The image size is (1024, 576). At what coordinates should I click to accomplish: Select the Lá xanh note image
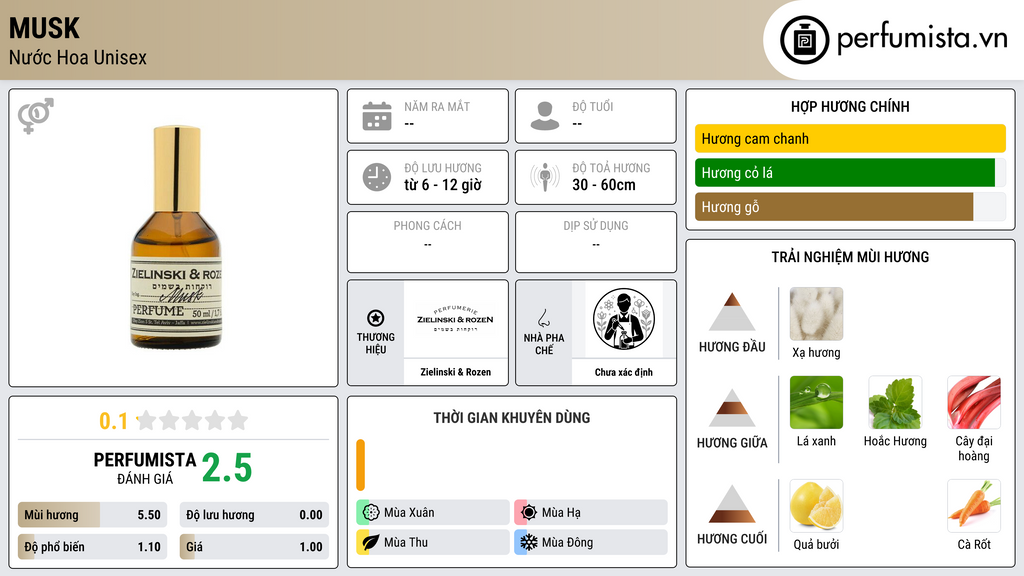click(816, 402)
